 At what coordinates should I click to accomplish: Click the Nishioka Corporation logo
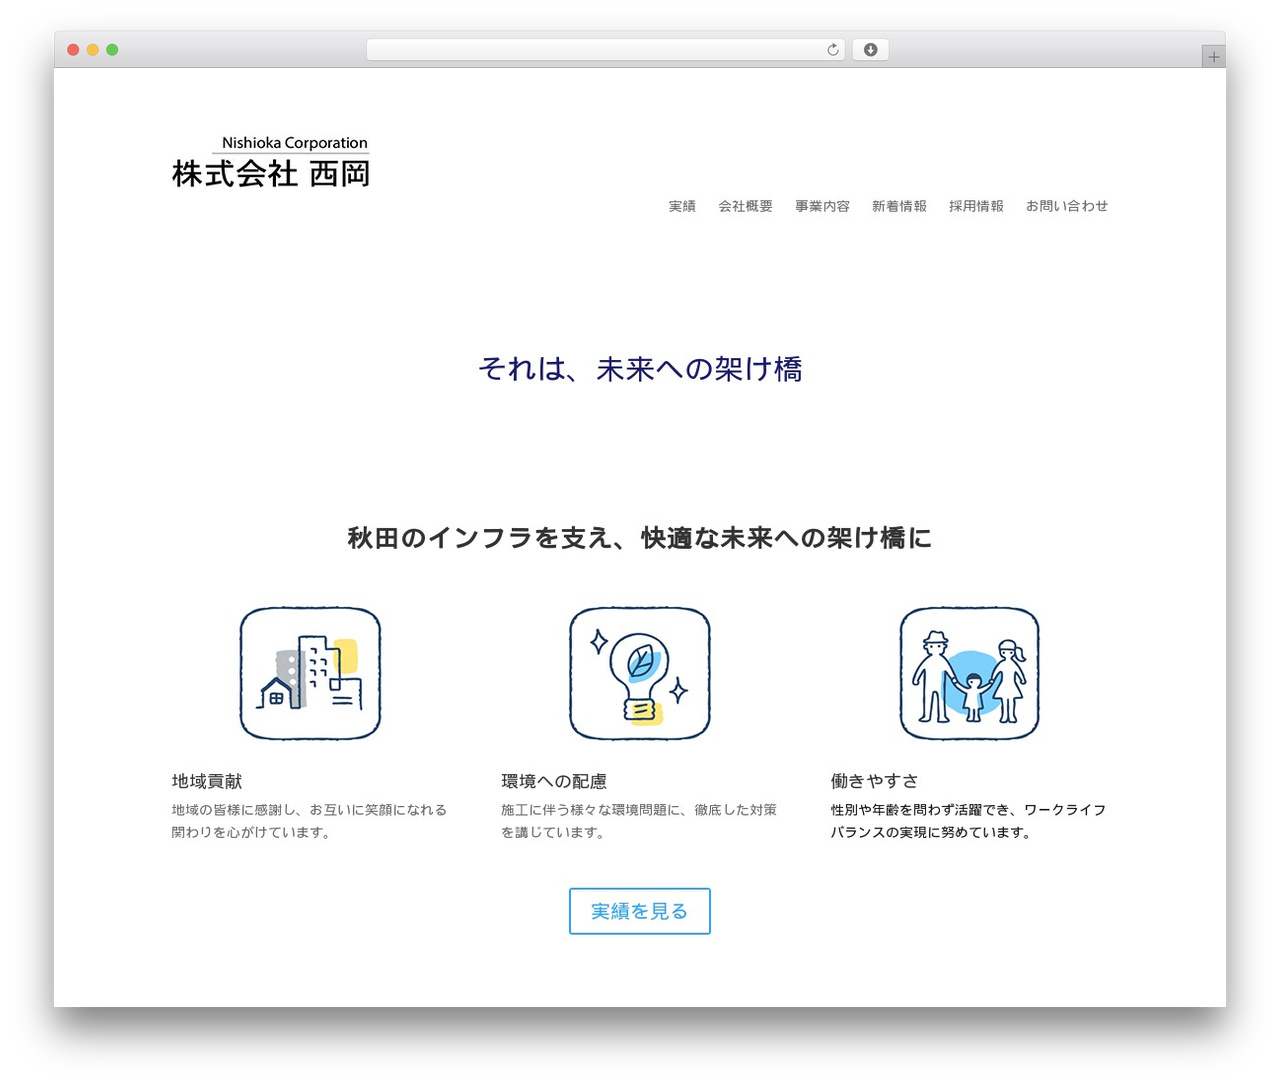[x=271, y=162]
